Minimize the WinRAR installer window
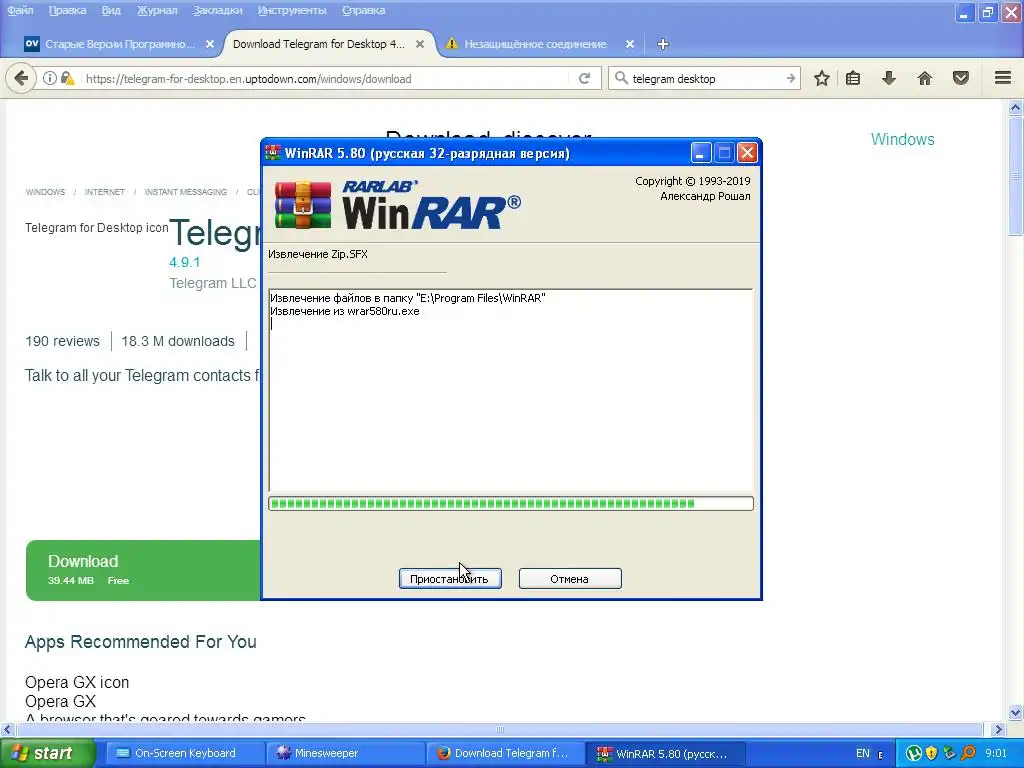The height and width of the screenshot is (768, 1024). (701, 153)
